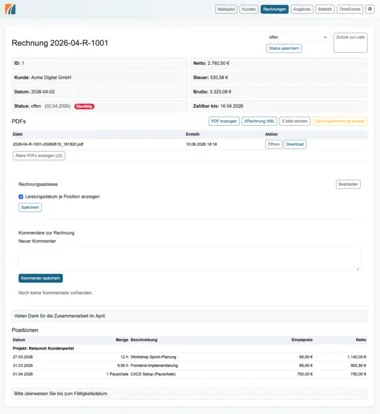This screenshot has width=380, height=414.
Task: Click the red Überfällig status badge
Action: pos(84,106)
